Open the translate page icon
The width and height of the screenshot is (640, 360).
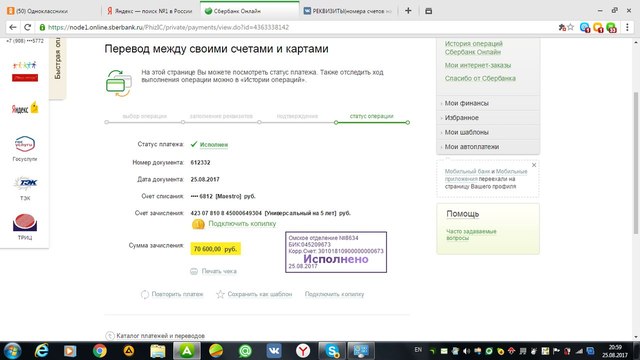click(562, 27)
